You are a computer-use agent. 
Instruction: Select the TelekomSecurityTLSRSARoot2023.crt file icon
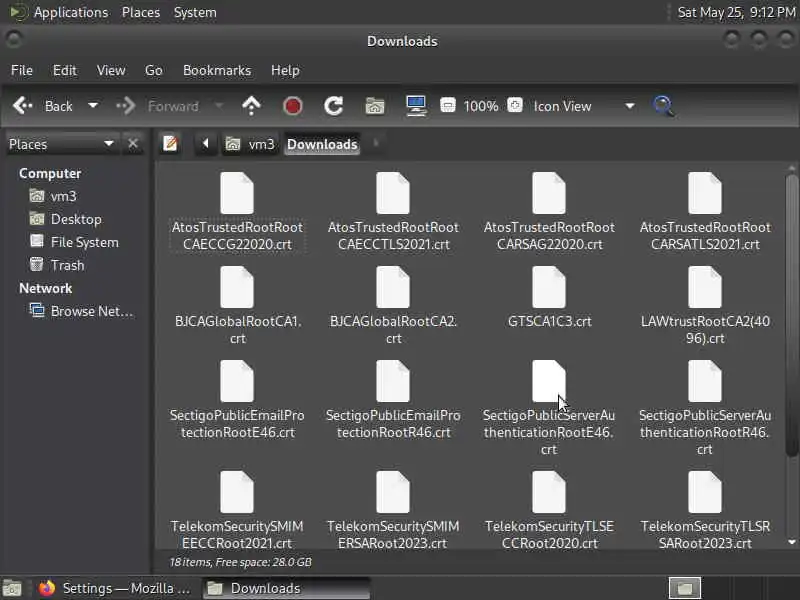tap(705, 492)
